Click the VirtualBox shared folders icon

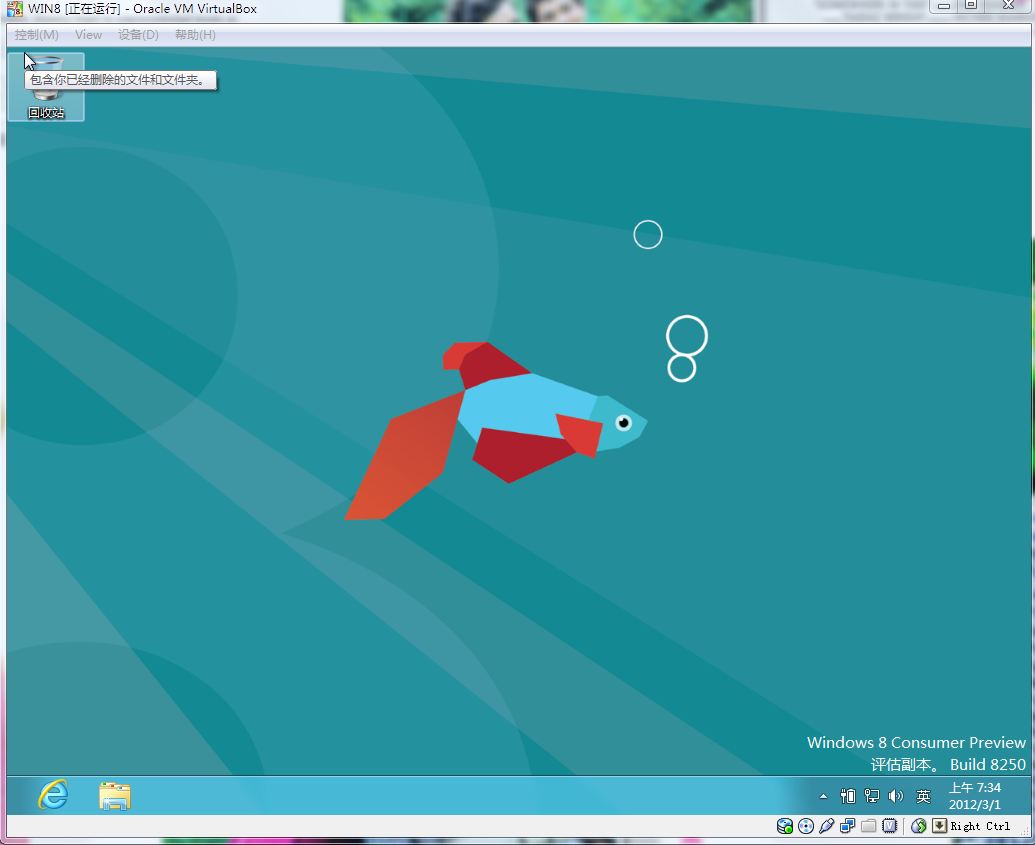[868, 826]
